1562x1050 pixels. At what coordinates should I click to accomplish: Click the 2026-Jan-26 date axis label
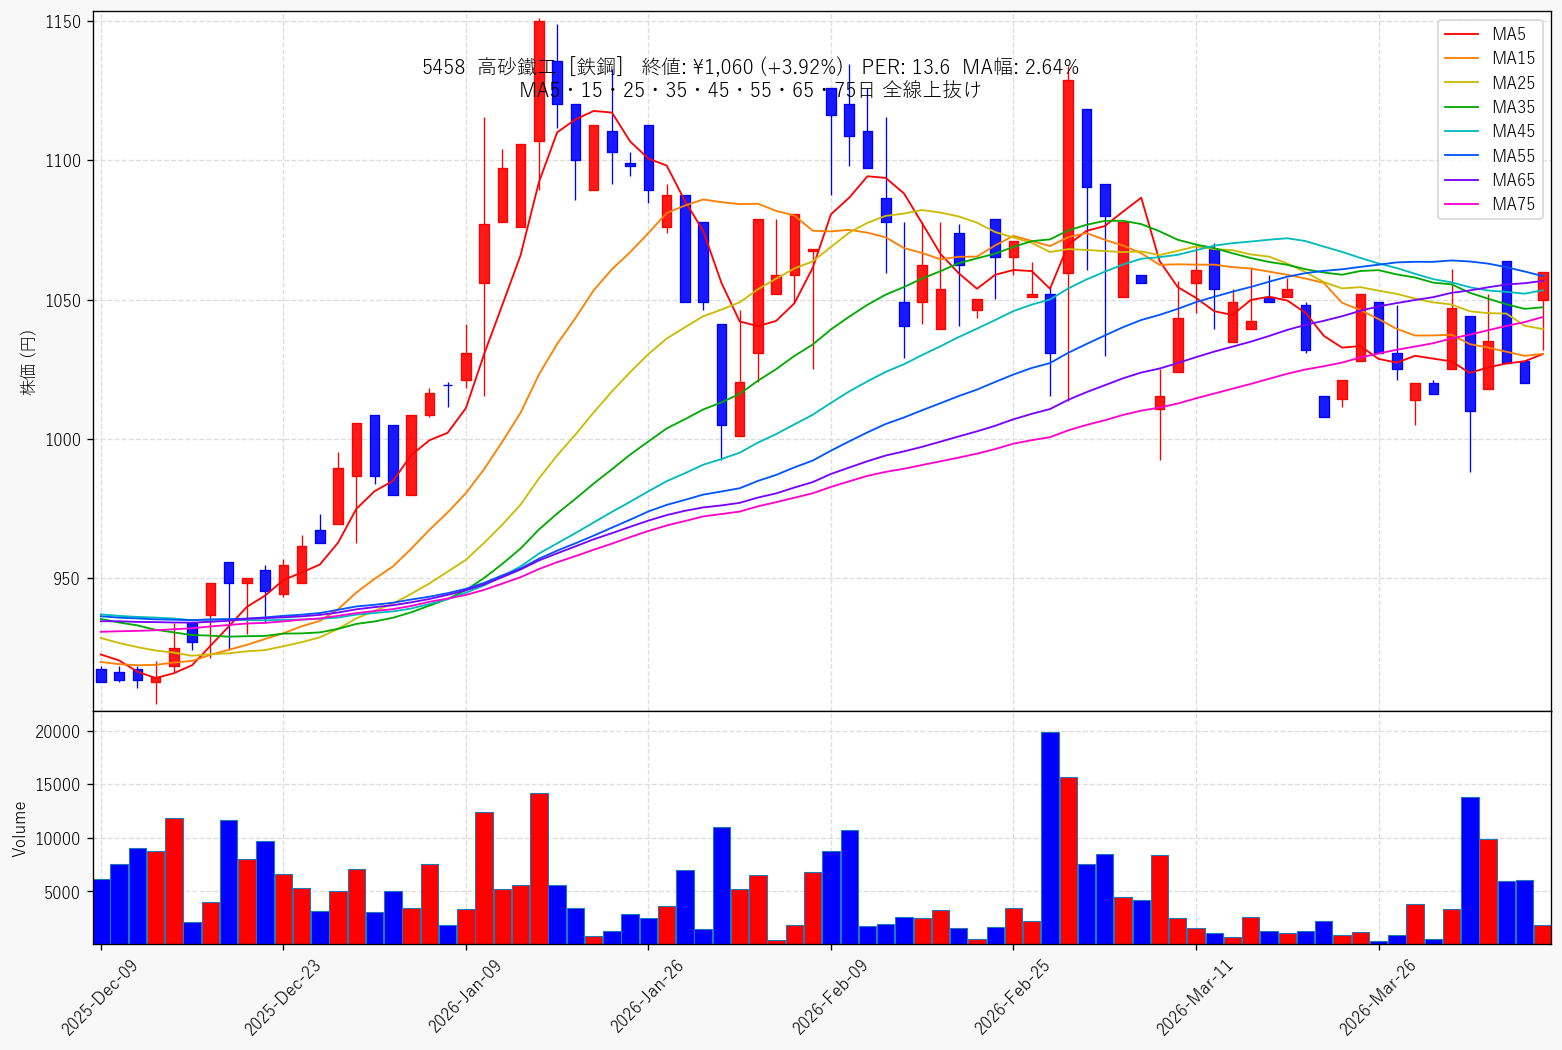(x=647, y=996)
